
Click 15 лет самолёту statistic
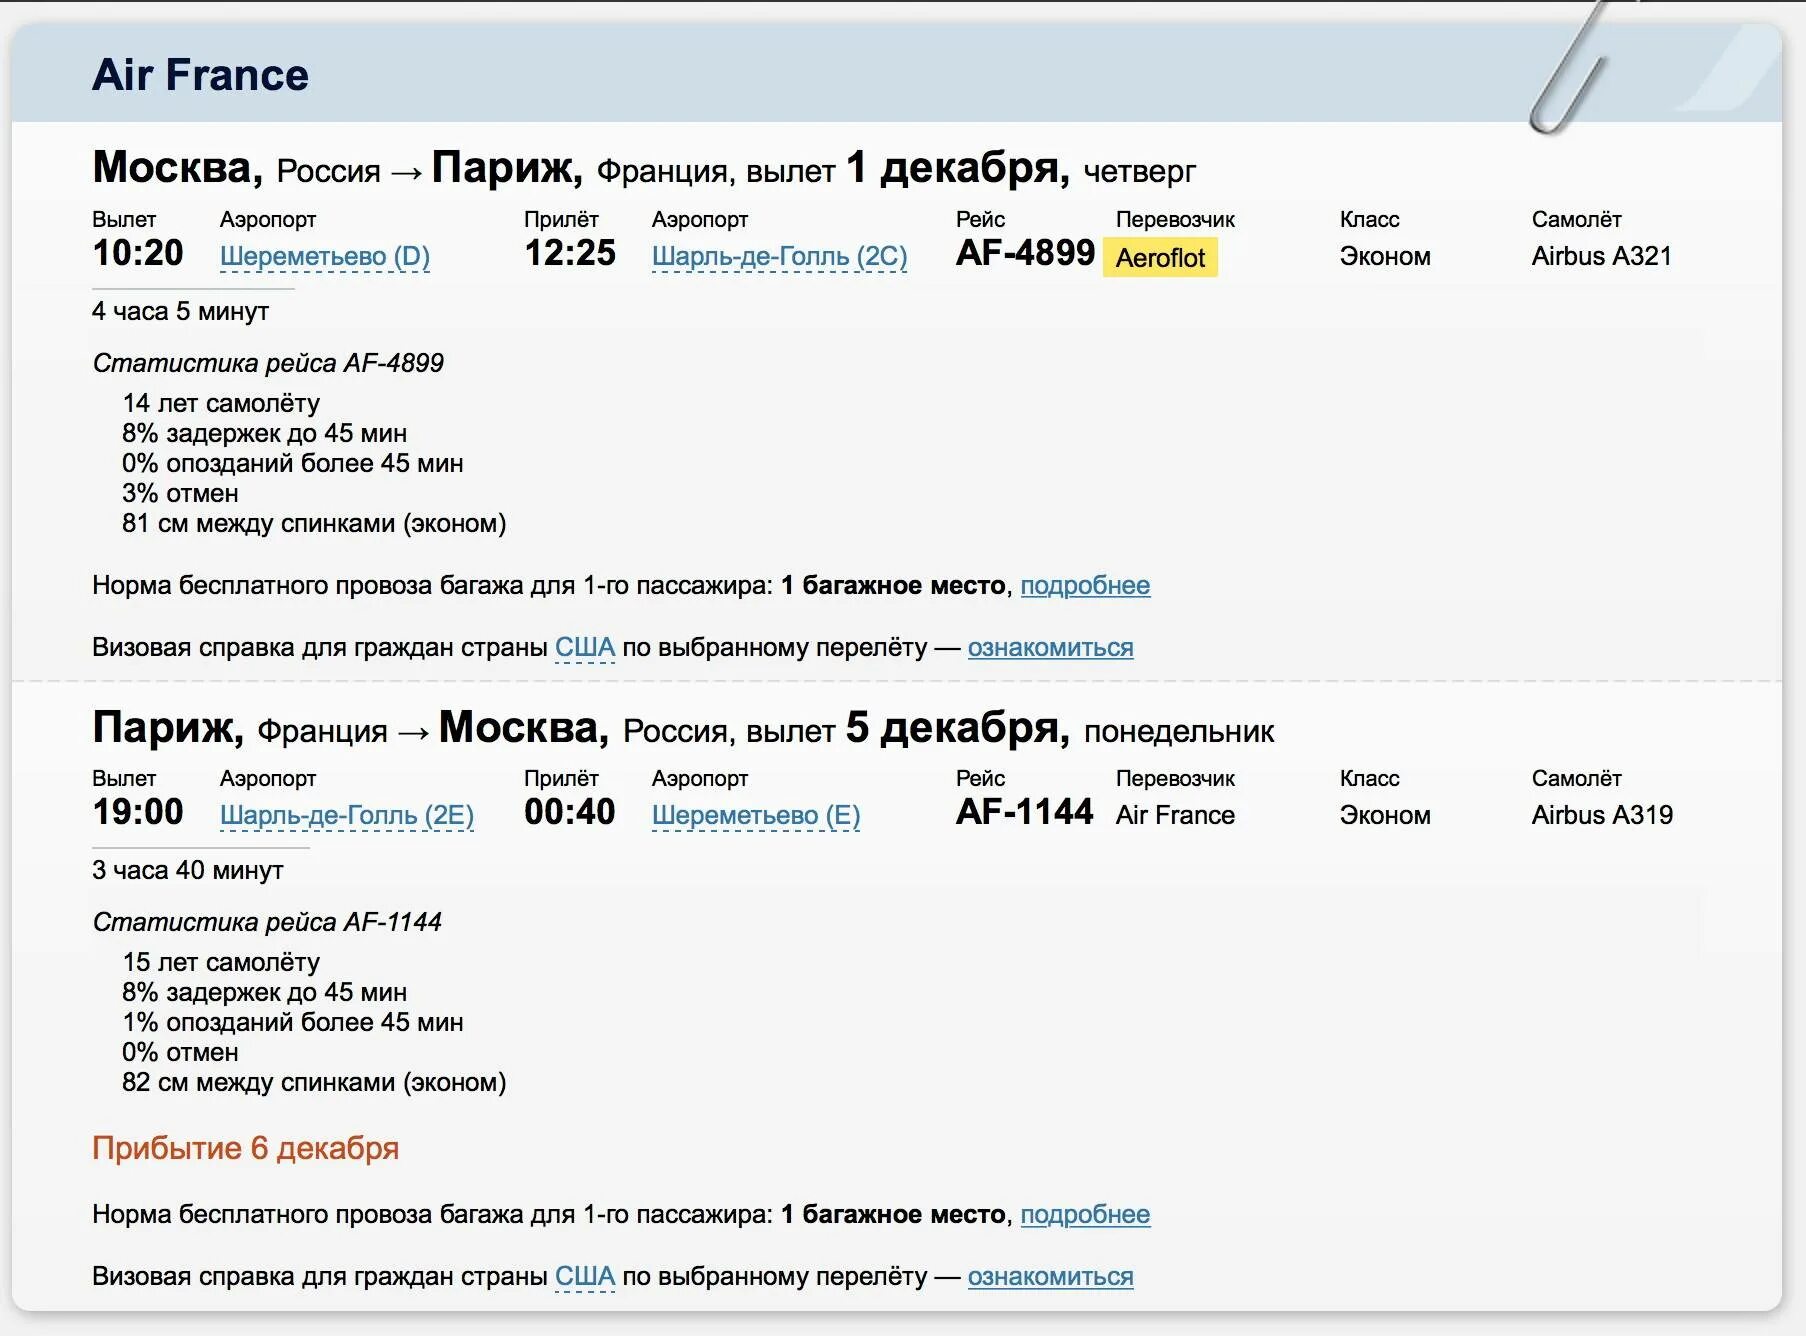click(x=221, y=963)
